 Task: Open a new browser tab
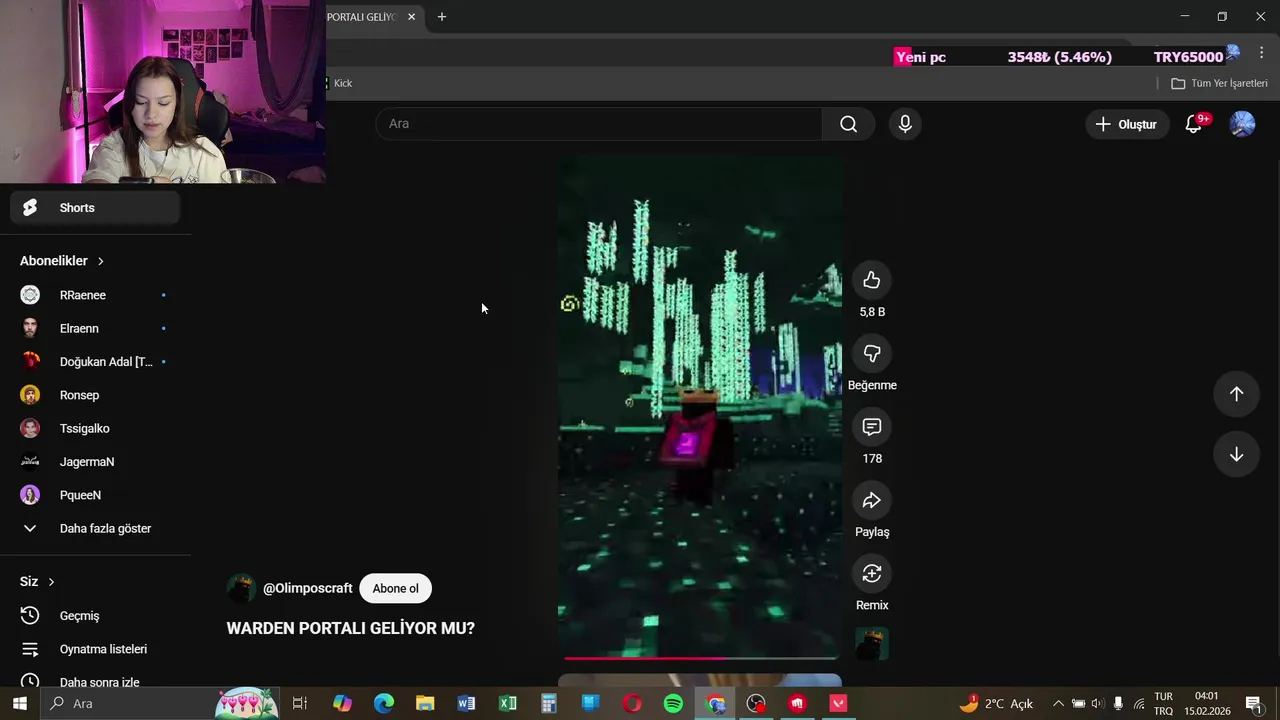[441, 17]
